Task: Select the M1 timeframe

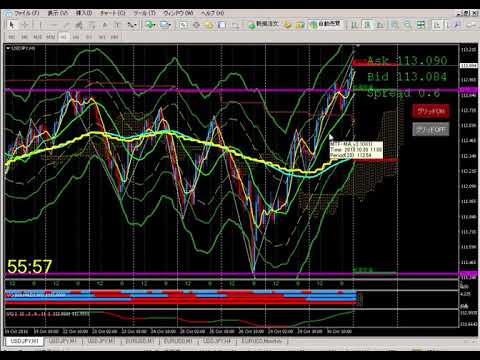Action: (12, 37)
